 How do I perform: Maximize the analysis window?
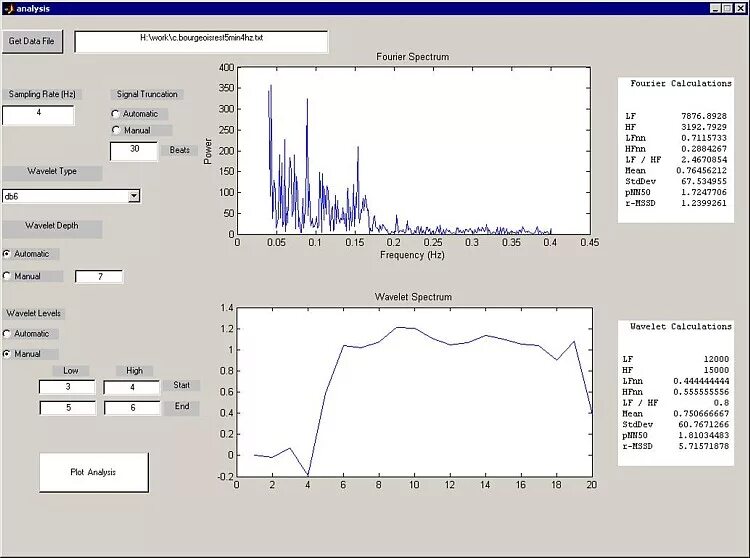[x=727, y=8]
